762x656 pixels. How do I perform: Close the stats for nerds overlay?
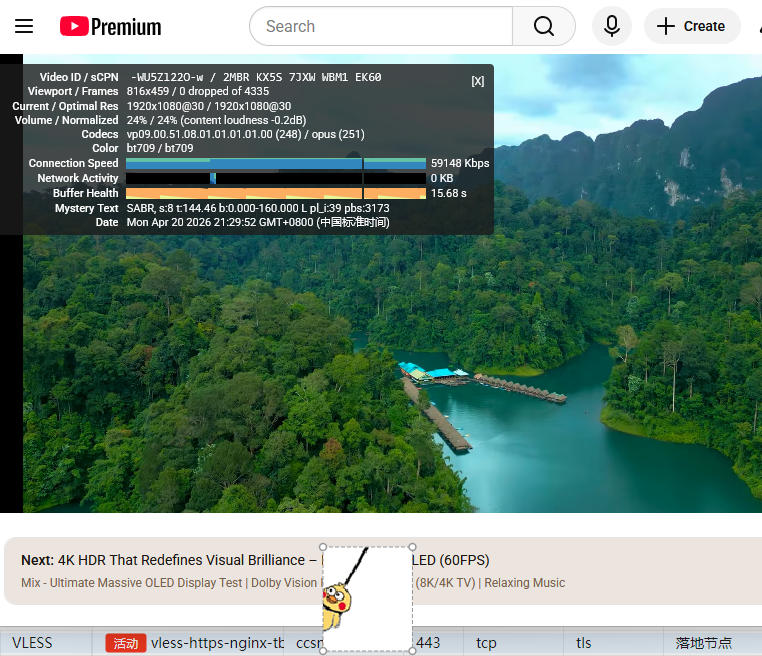pos(478,81)
